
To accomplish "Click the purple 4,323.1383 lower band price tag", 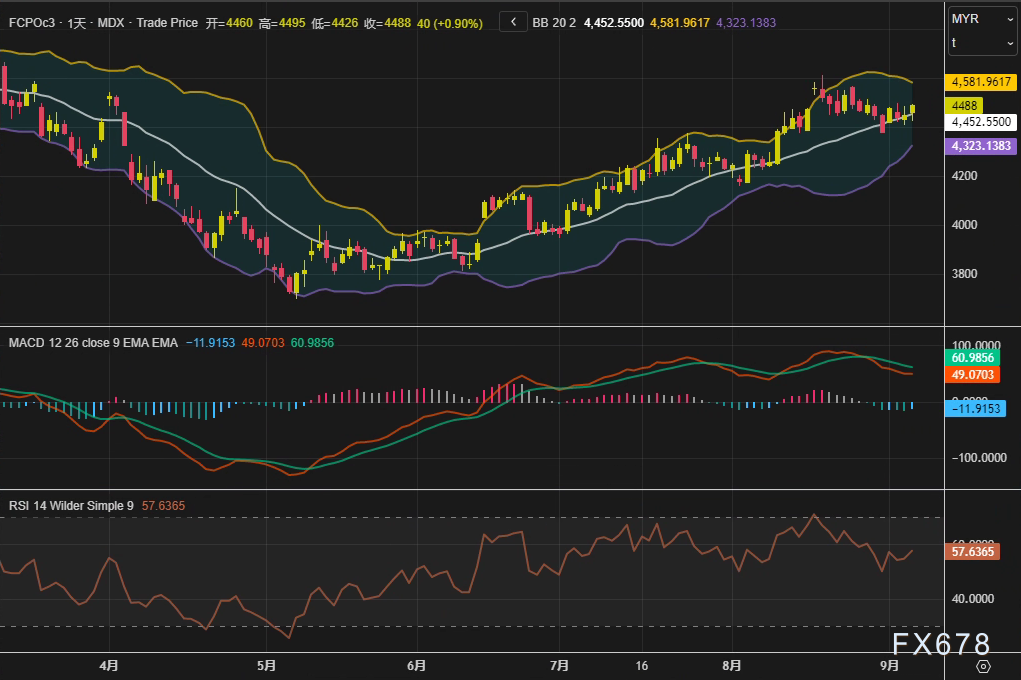I will pyautogui.click(x=982, y=146).
